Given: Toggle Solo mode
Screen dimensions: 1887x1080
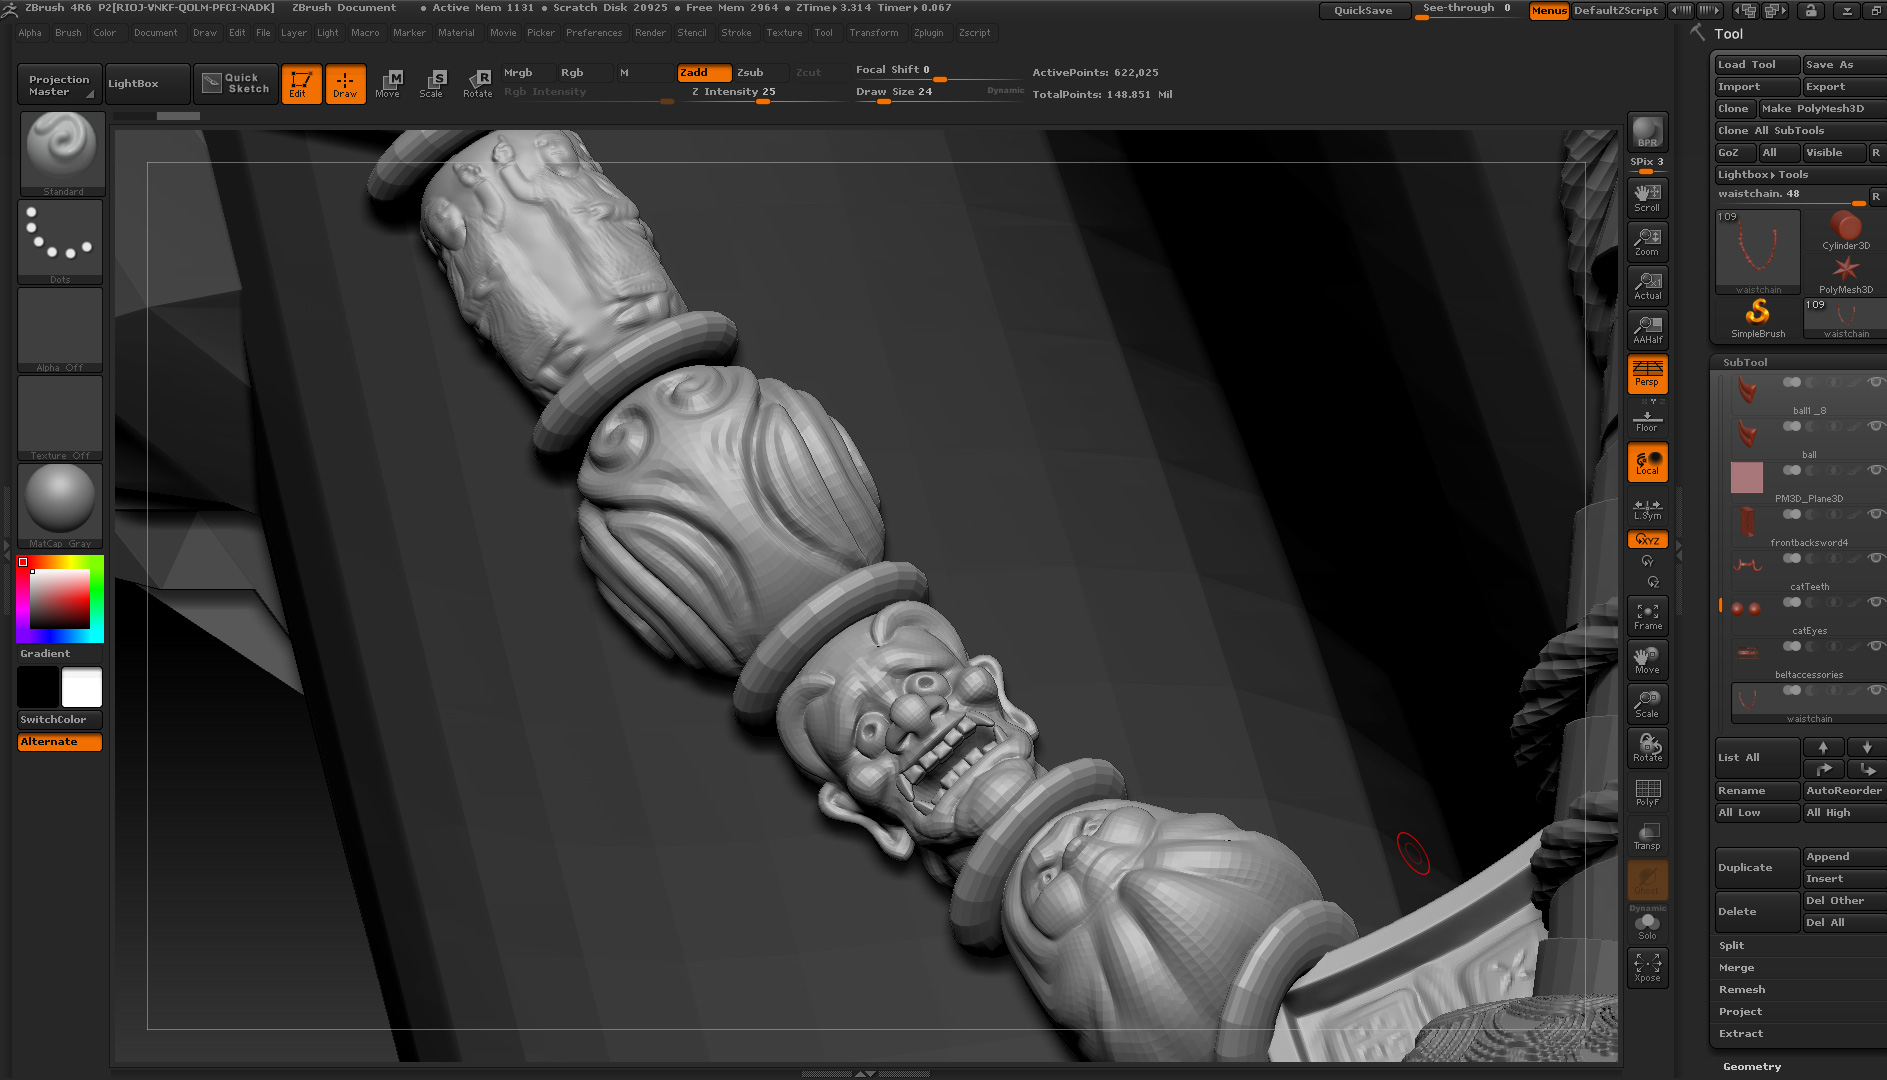Looking at the screenshot, I should 1647,927.
